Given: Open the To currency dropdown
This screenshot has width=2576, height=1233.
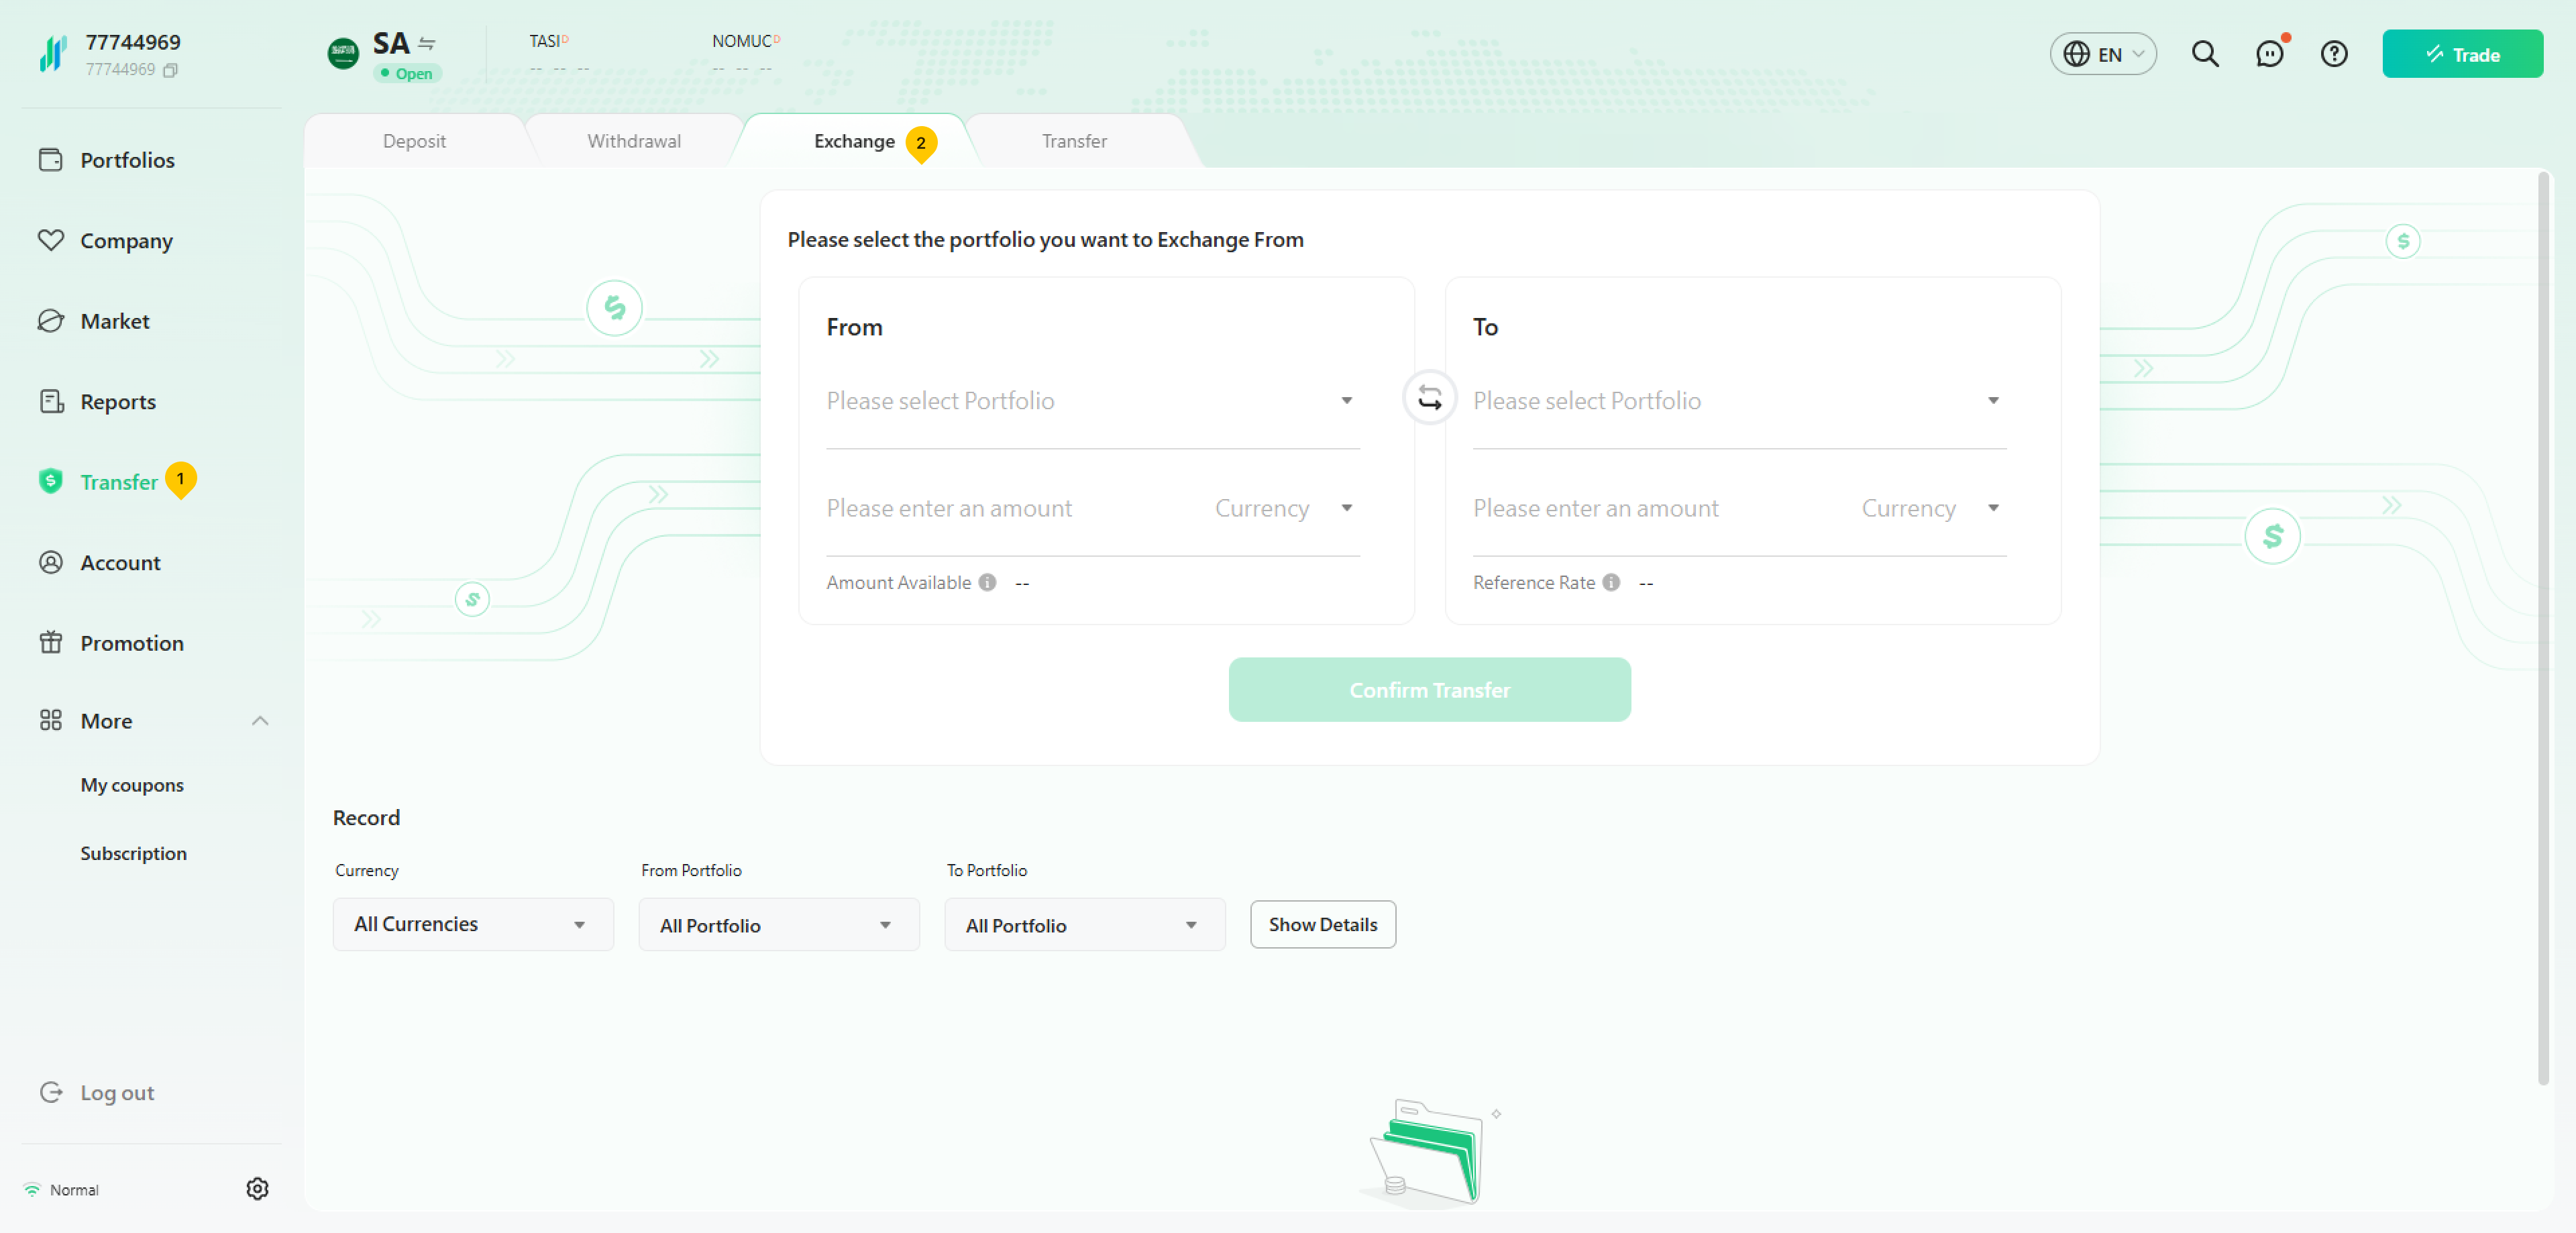Looking at the screenshot, I should [x=1930, y=508].
